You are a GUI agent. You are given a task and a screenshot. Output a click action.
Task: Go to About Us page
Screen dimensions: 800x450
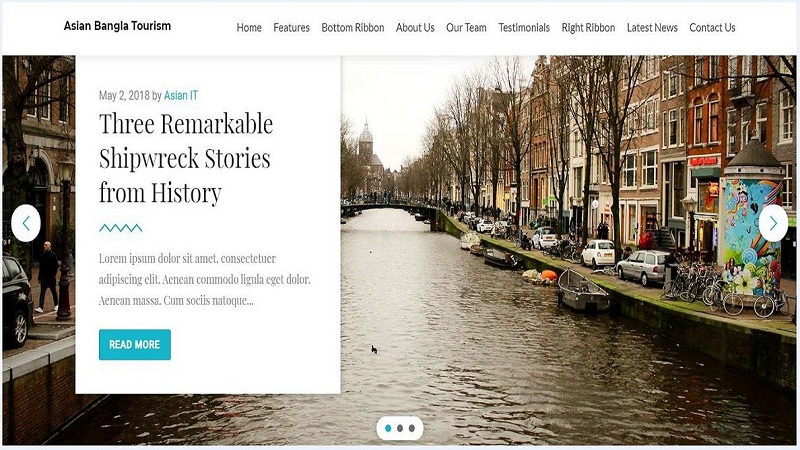coord(415,28)
